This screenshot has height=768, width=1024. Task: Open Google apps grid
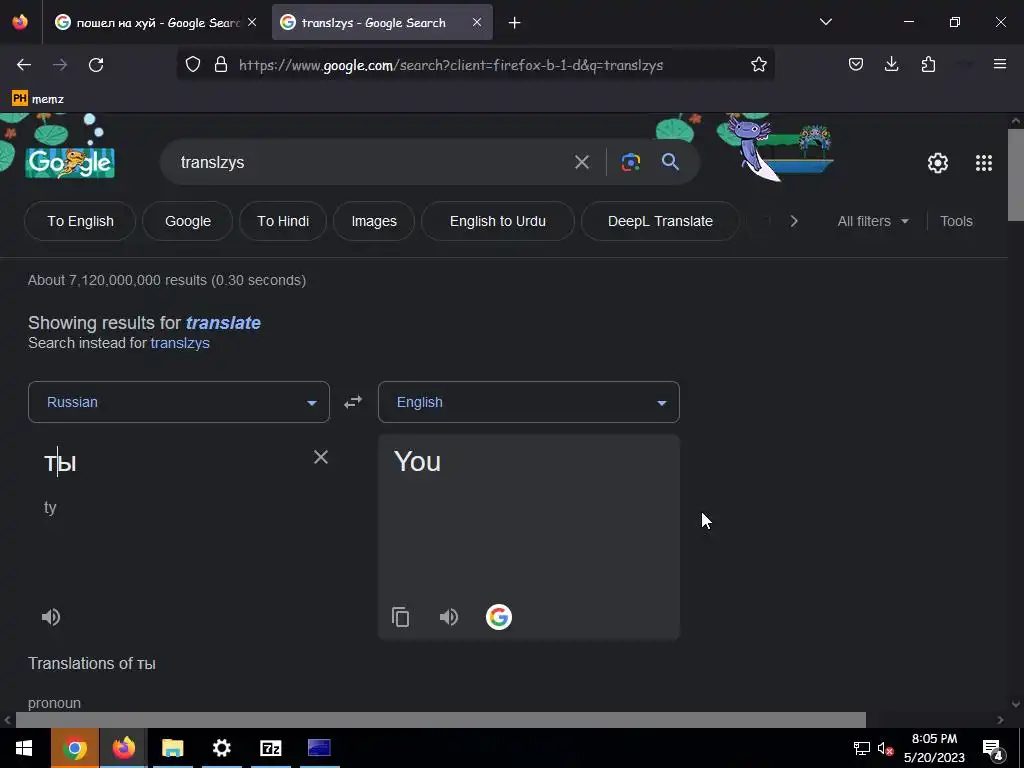(984, 163)
